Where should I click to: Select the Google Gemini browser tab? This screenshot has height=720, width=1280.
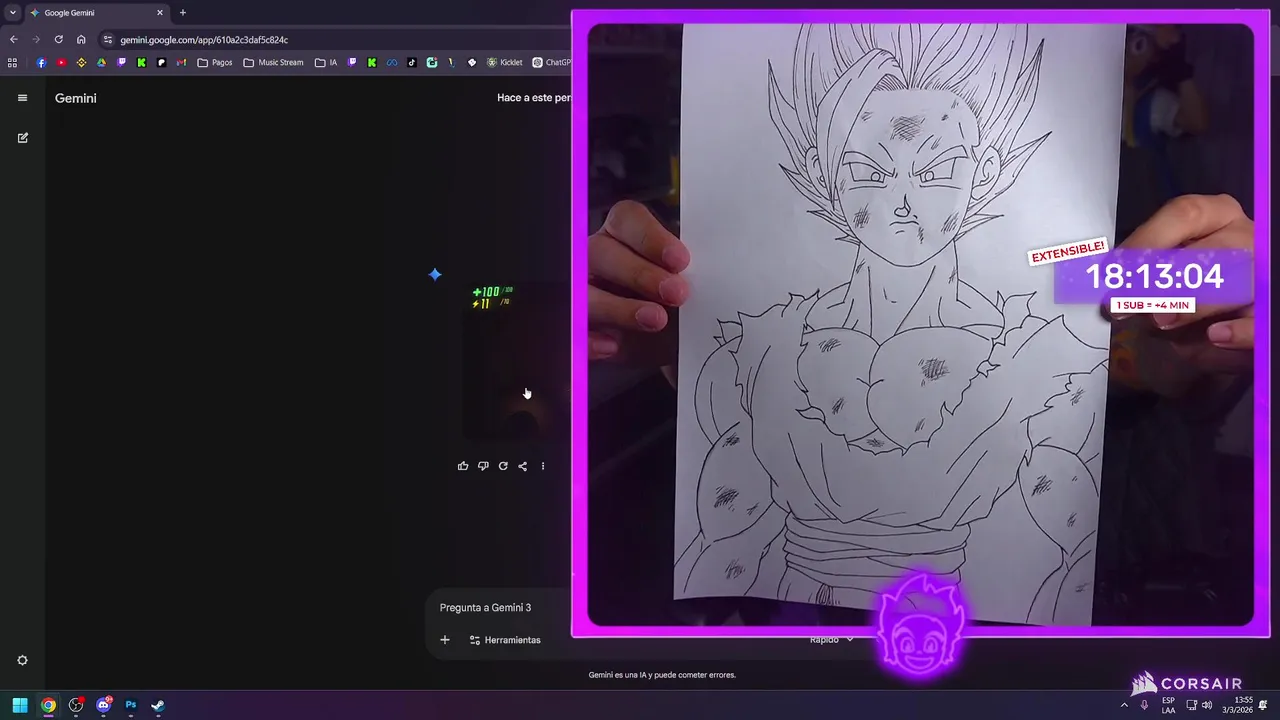[97, 13]
